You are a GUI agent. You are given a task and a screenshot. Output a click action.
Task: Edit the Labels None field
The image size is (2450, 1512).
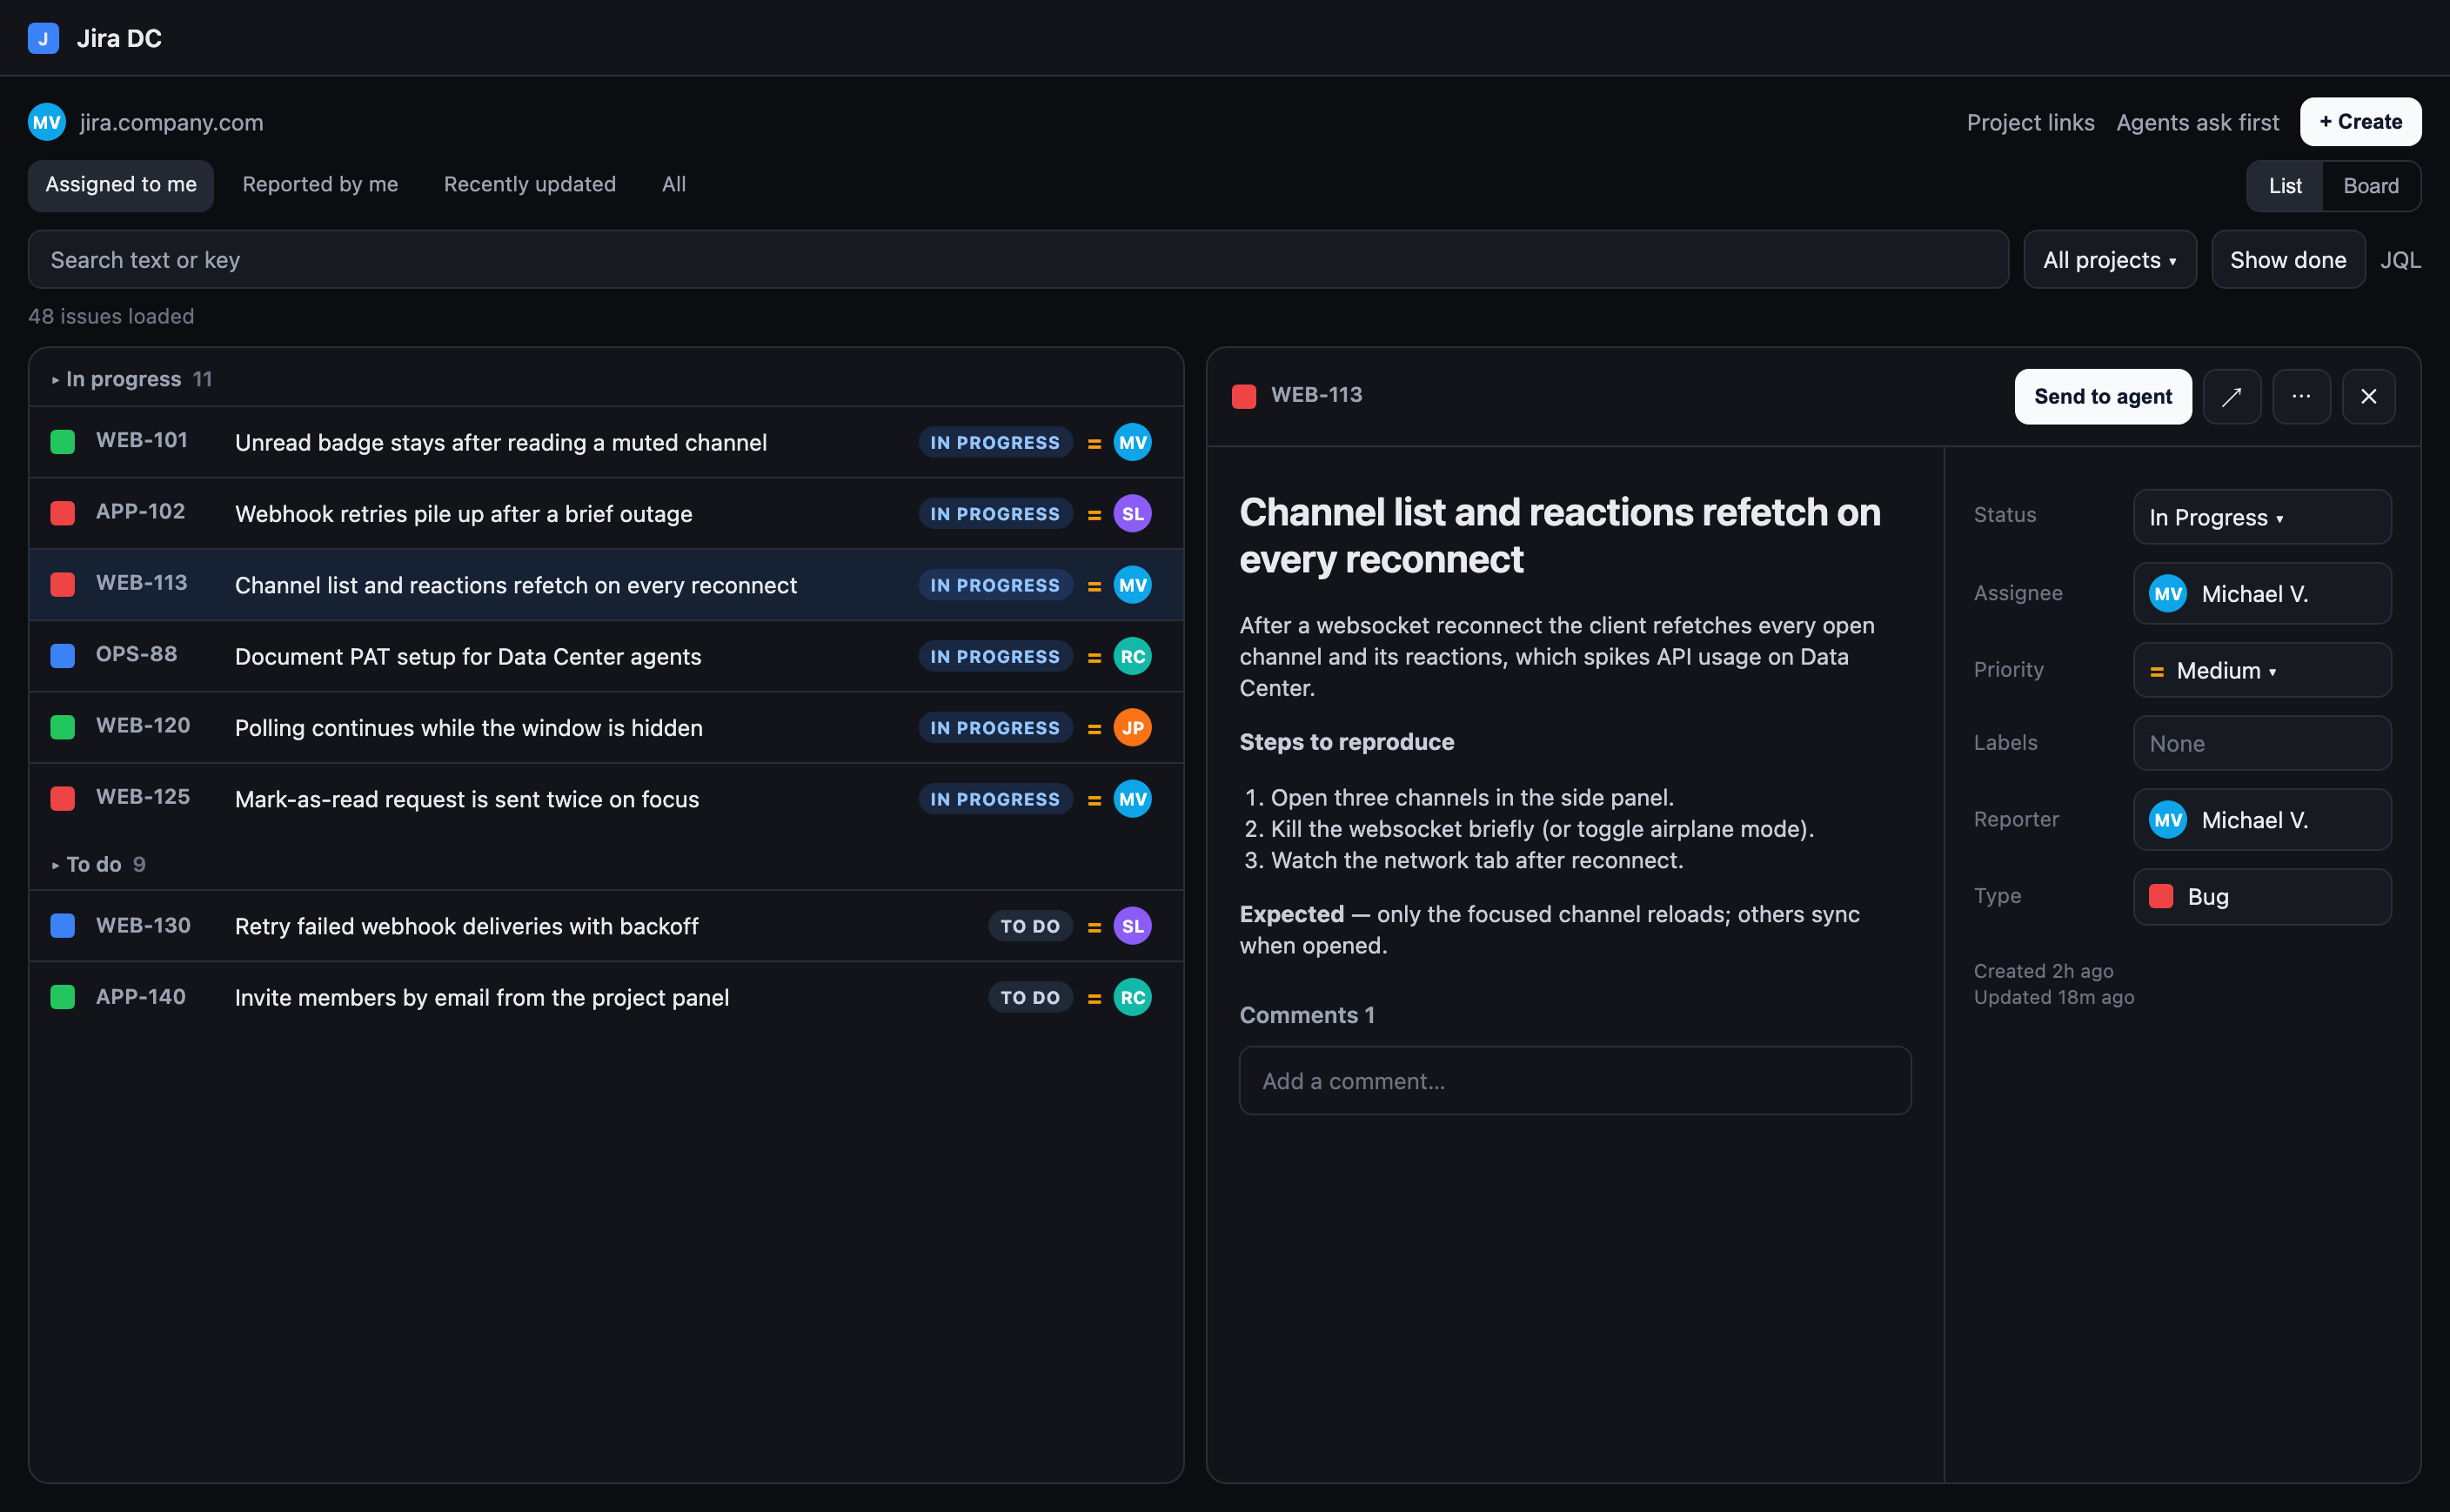[x=2261, y=743]
